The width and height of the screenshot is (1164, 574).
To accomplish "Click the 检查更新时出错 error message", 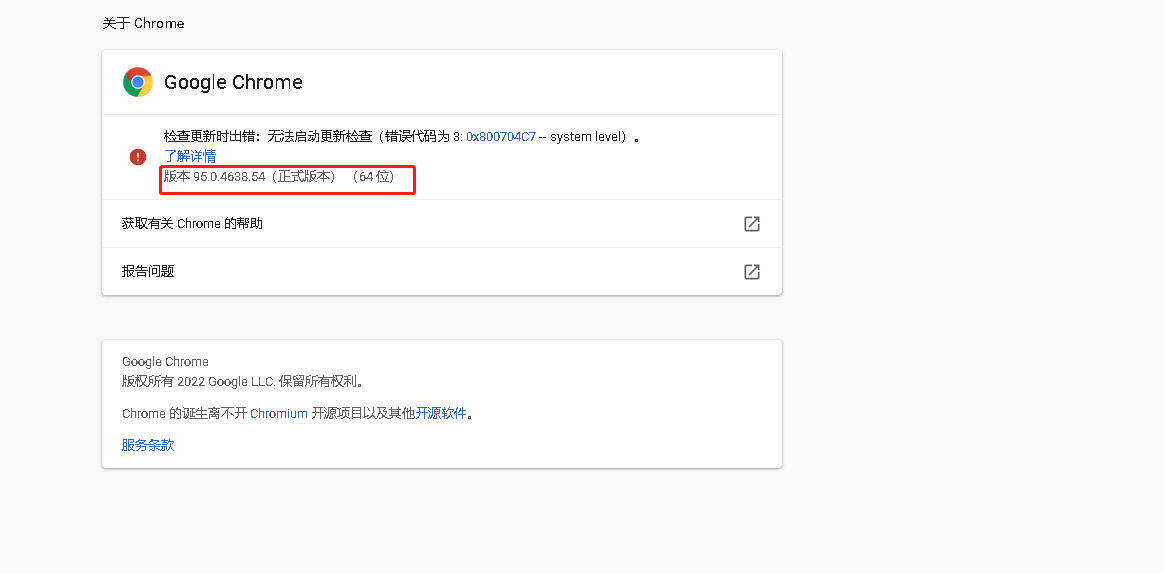I will 402,137.
